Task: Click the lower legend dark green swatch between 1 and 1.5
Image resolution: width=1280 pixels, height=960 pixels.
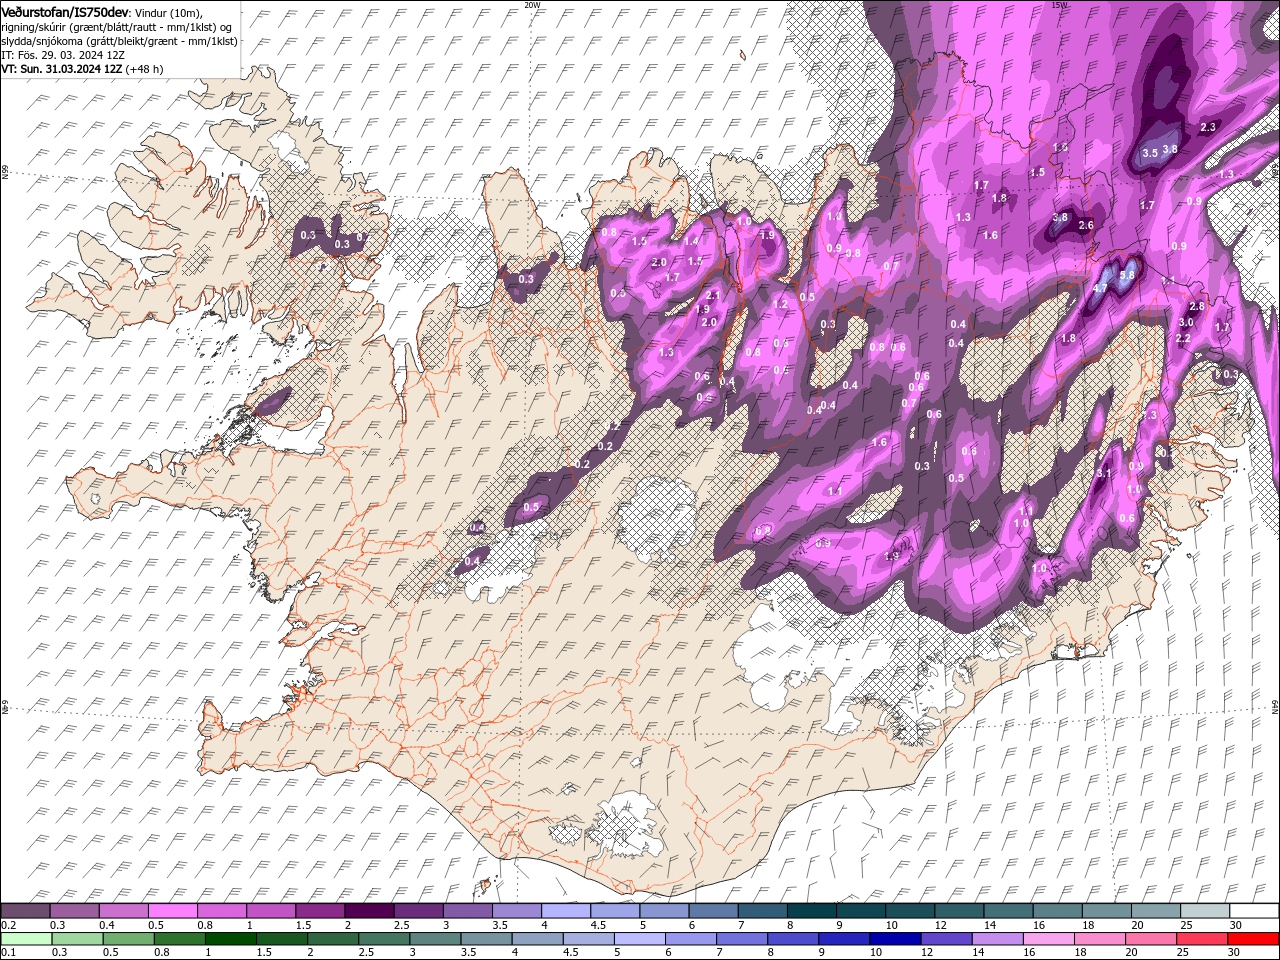Action: click(230, 938)
